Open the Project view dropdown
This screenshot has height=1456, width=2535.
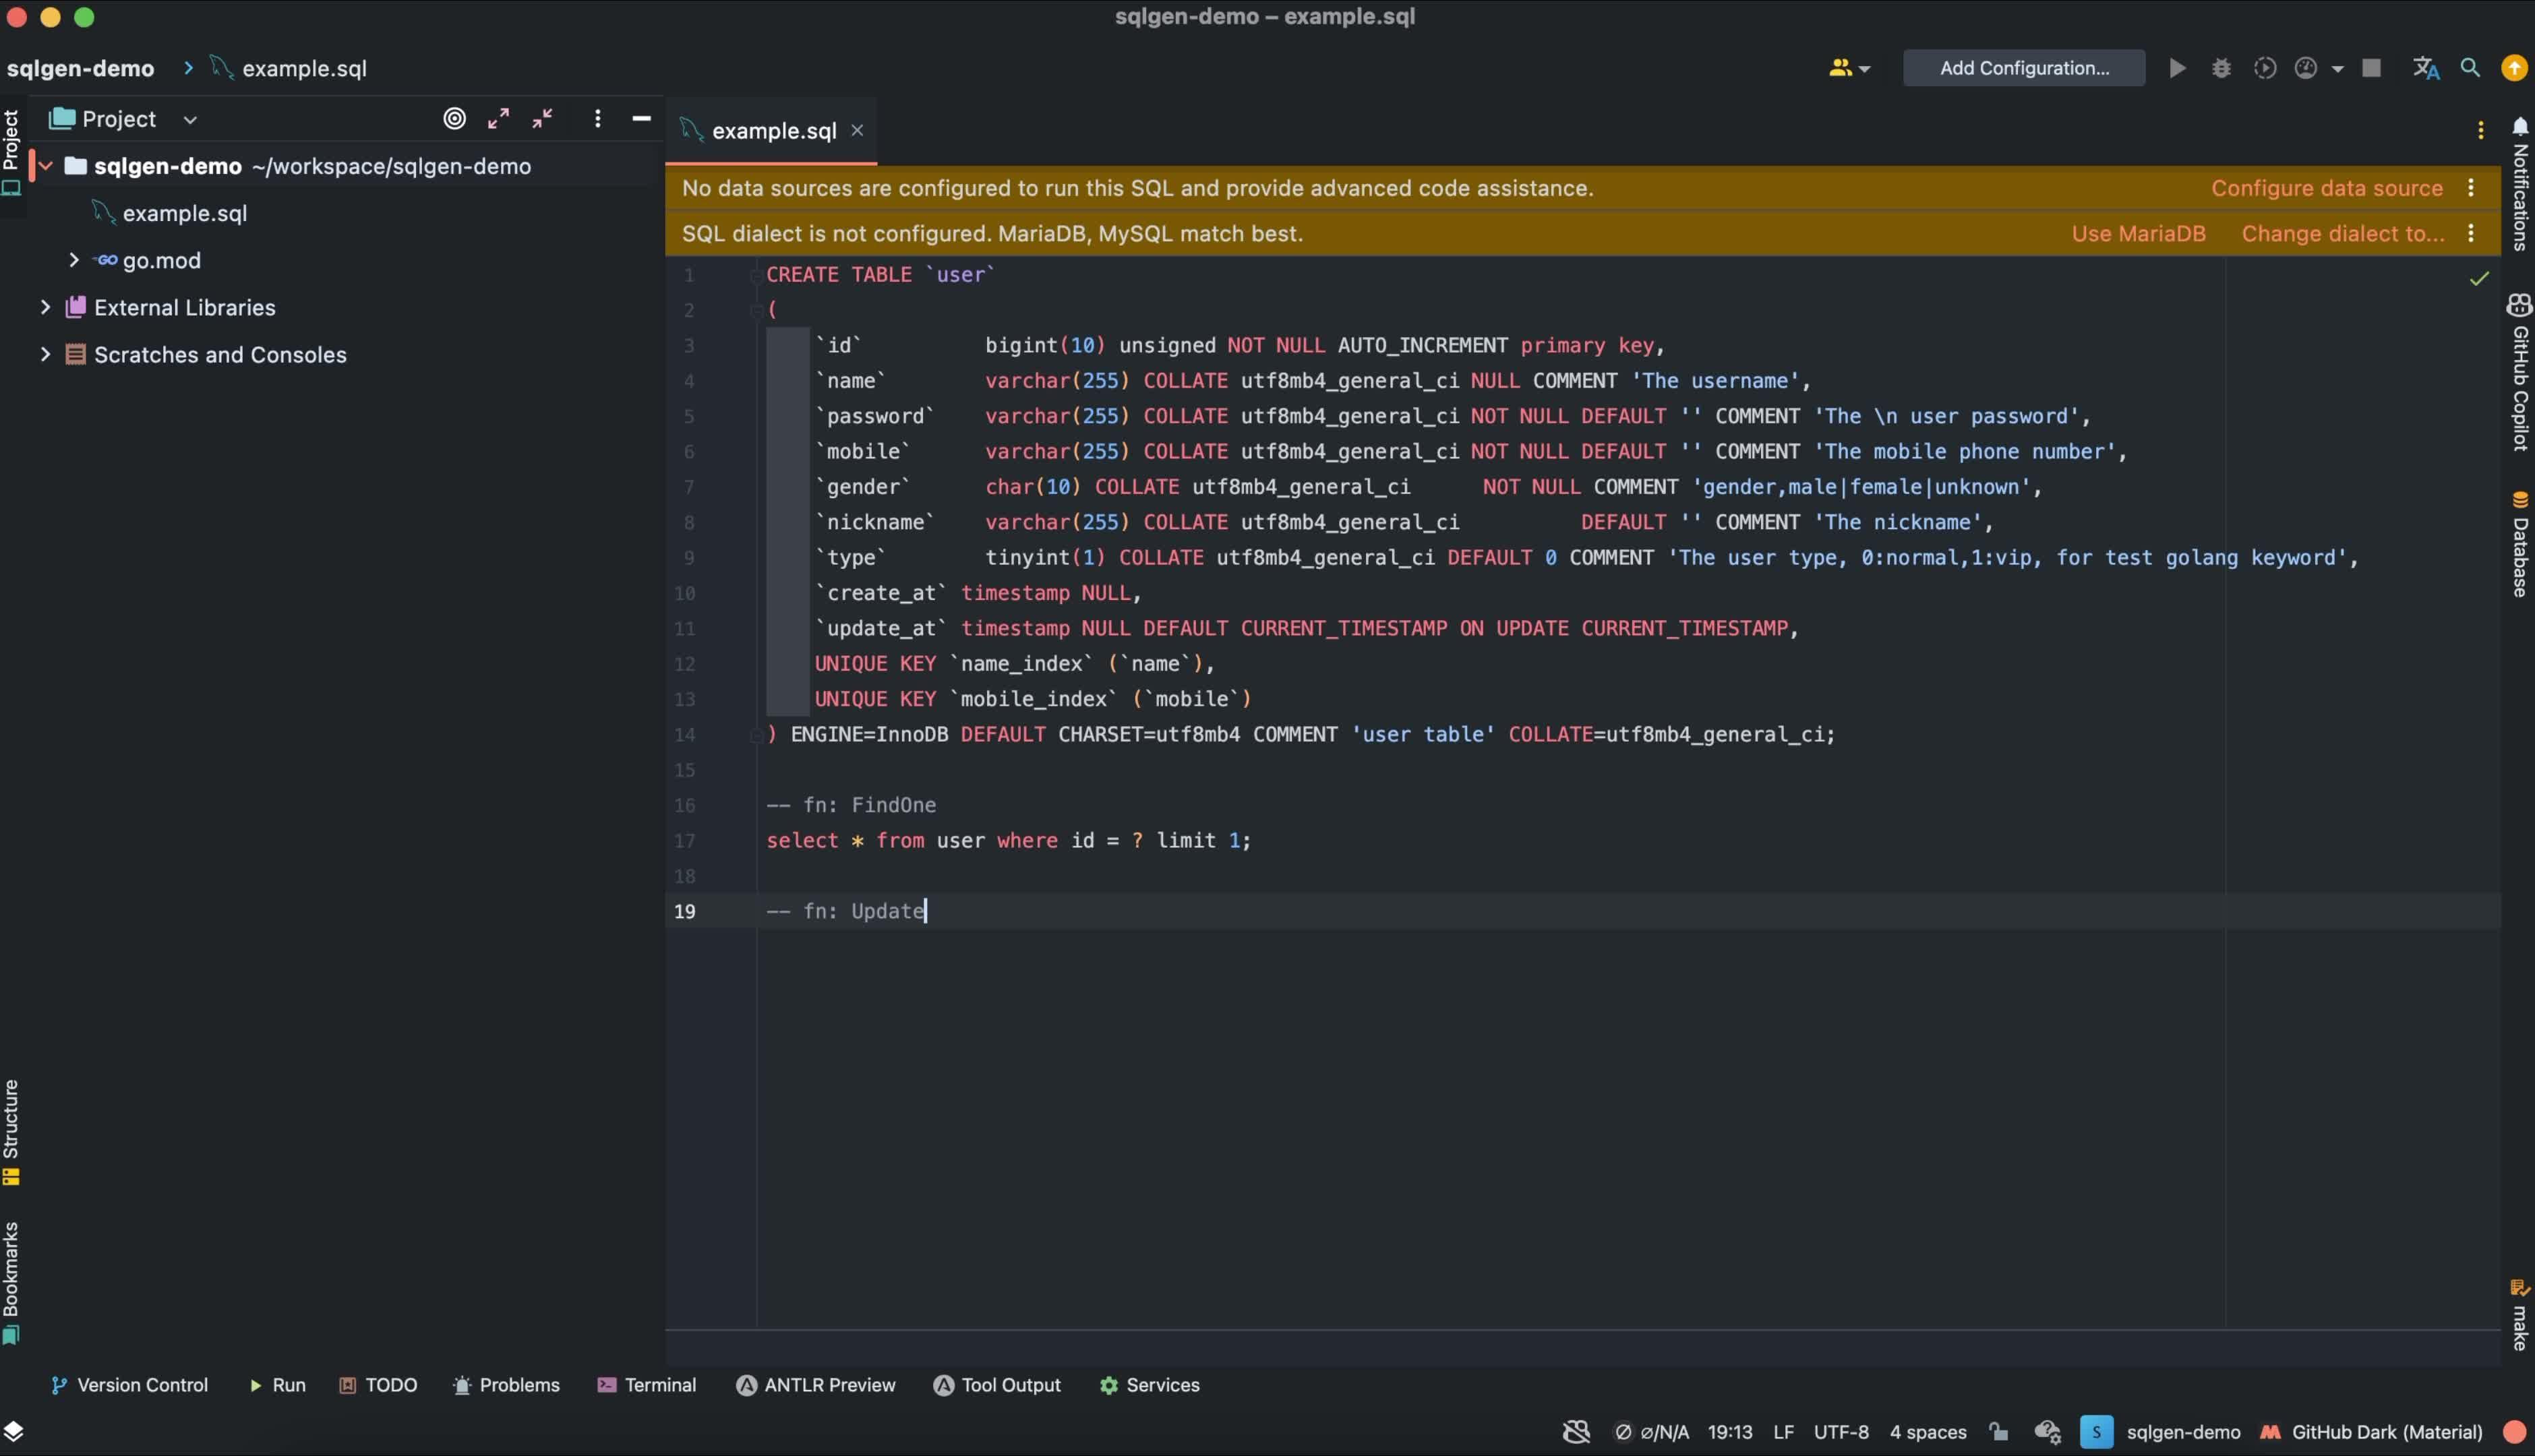coord(190,120)
